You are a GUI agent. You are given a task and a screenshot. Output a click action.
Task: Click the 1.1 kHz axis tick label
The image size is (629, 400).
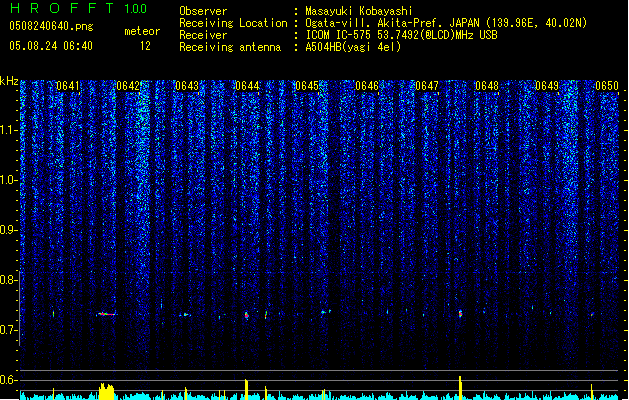[x=8, y=130]
